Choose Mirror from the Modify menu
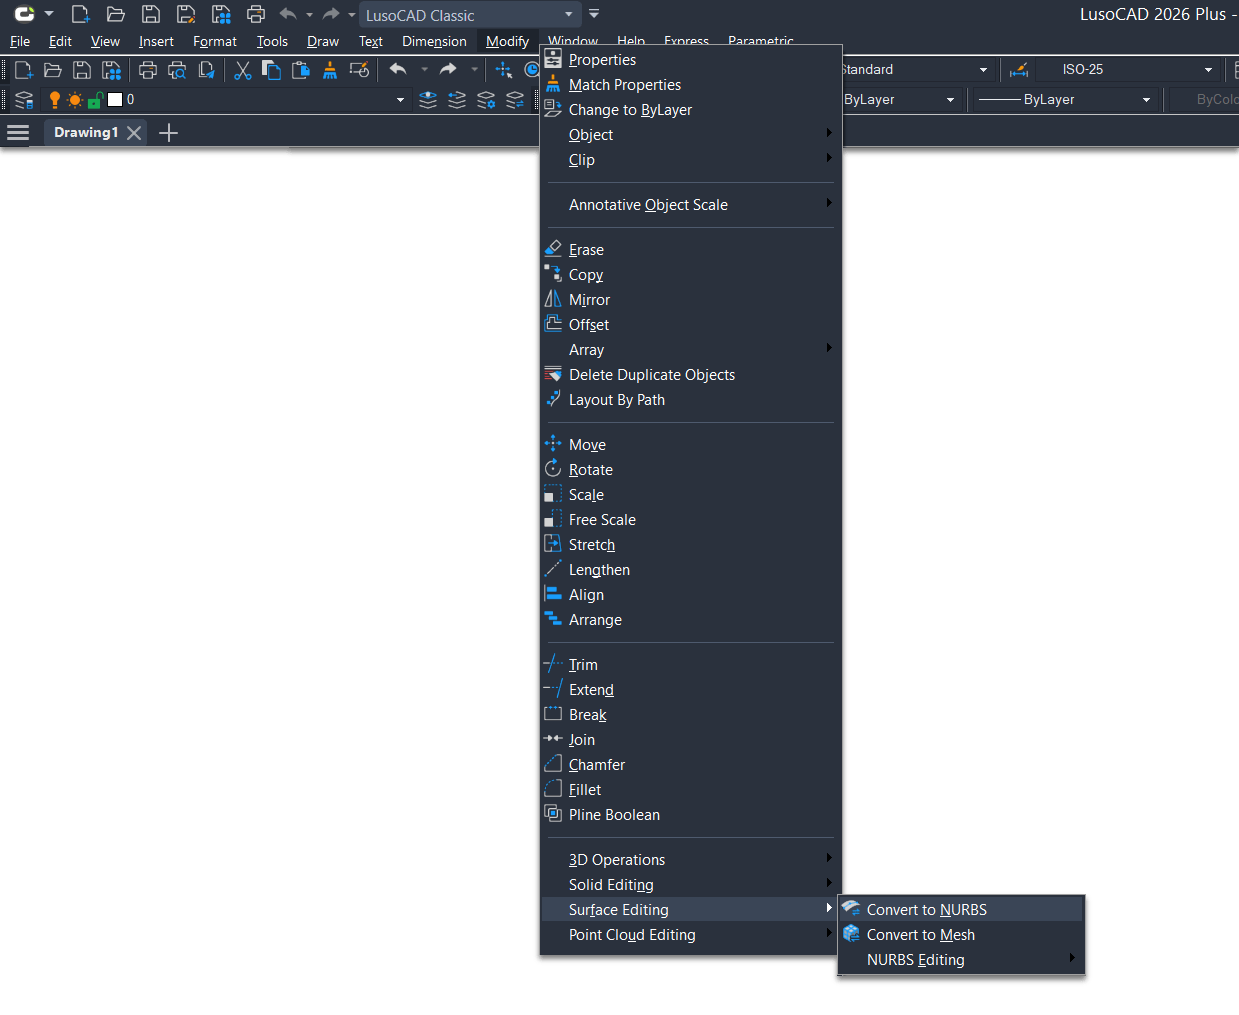The height and width of the screenshot is (1015, 1239). pyautogui.click(x=690, y=300)
